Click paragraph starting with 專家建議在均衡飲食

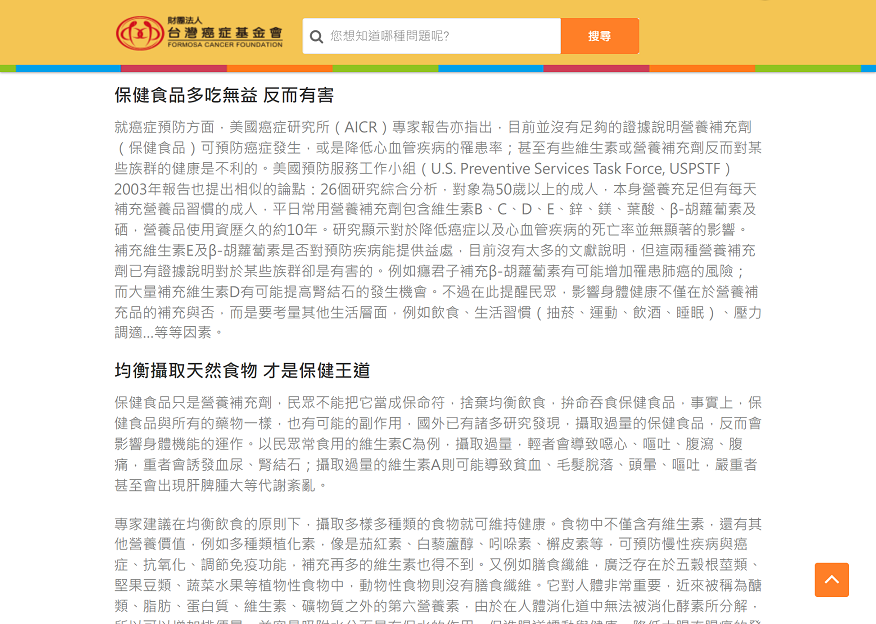click(437, 565)
